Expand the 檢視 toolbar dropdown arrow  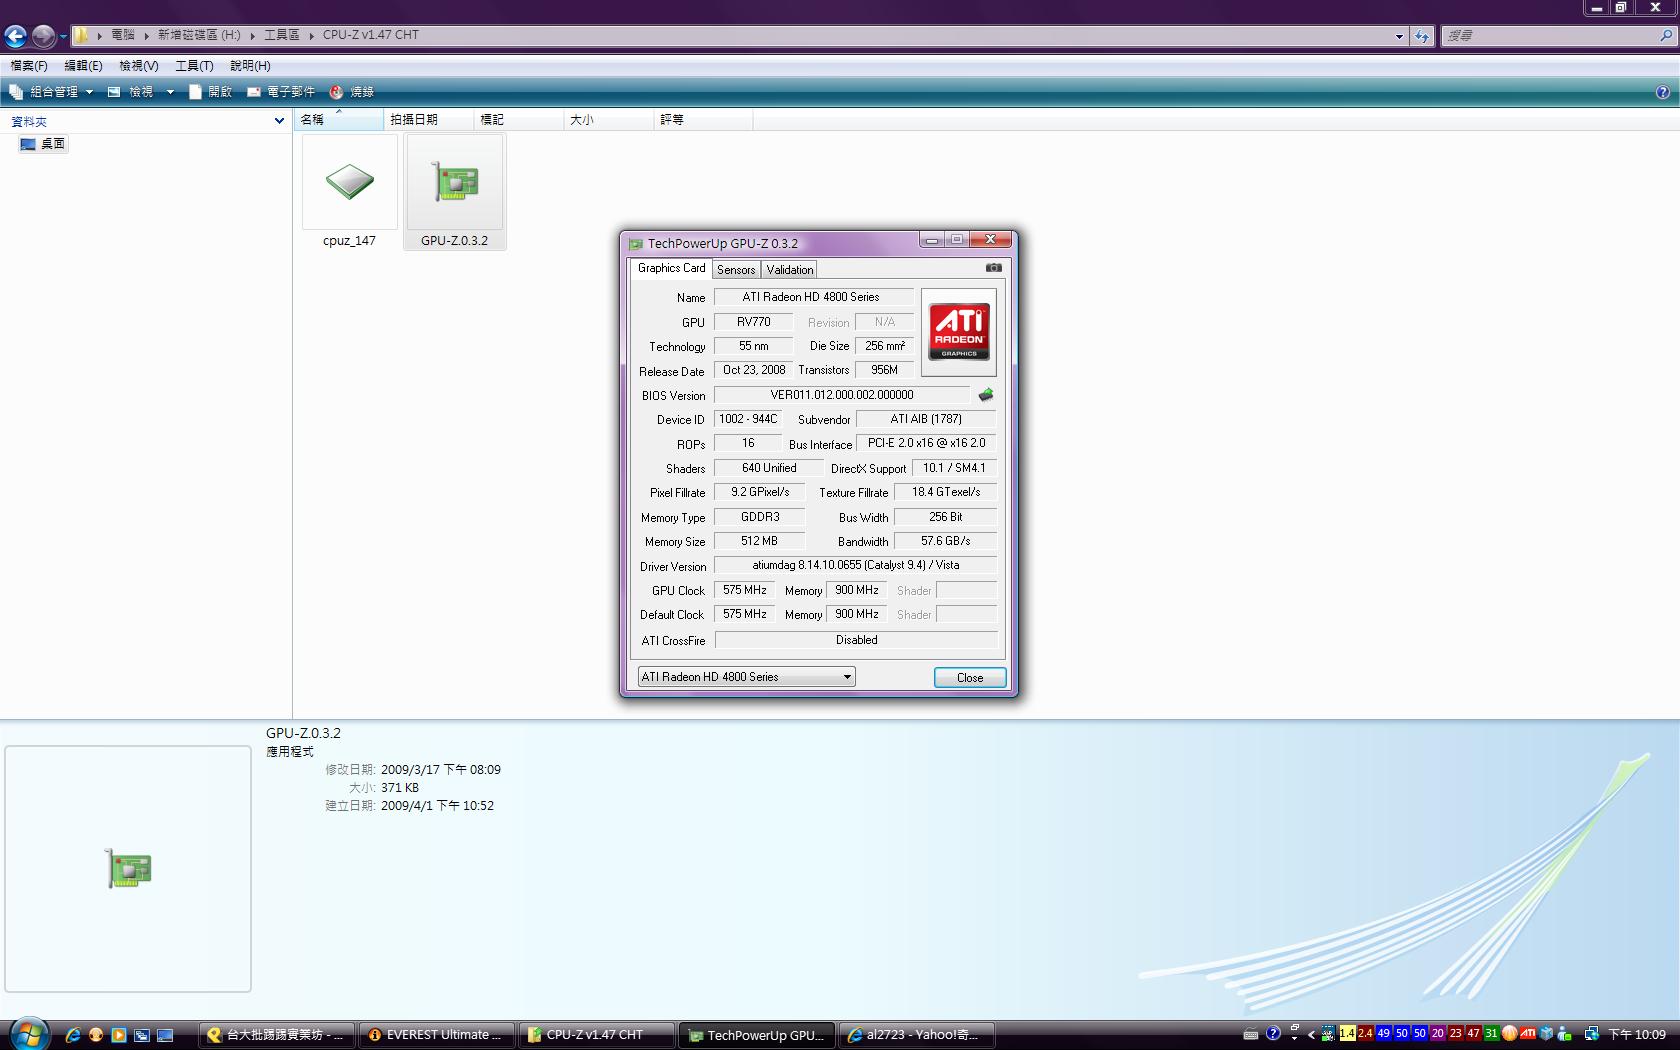tap(170, 92)
